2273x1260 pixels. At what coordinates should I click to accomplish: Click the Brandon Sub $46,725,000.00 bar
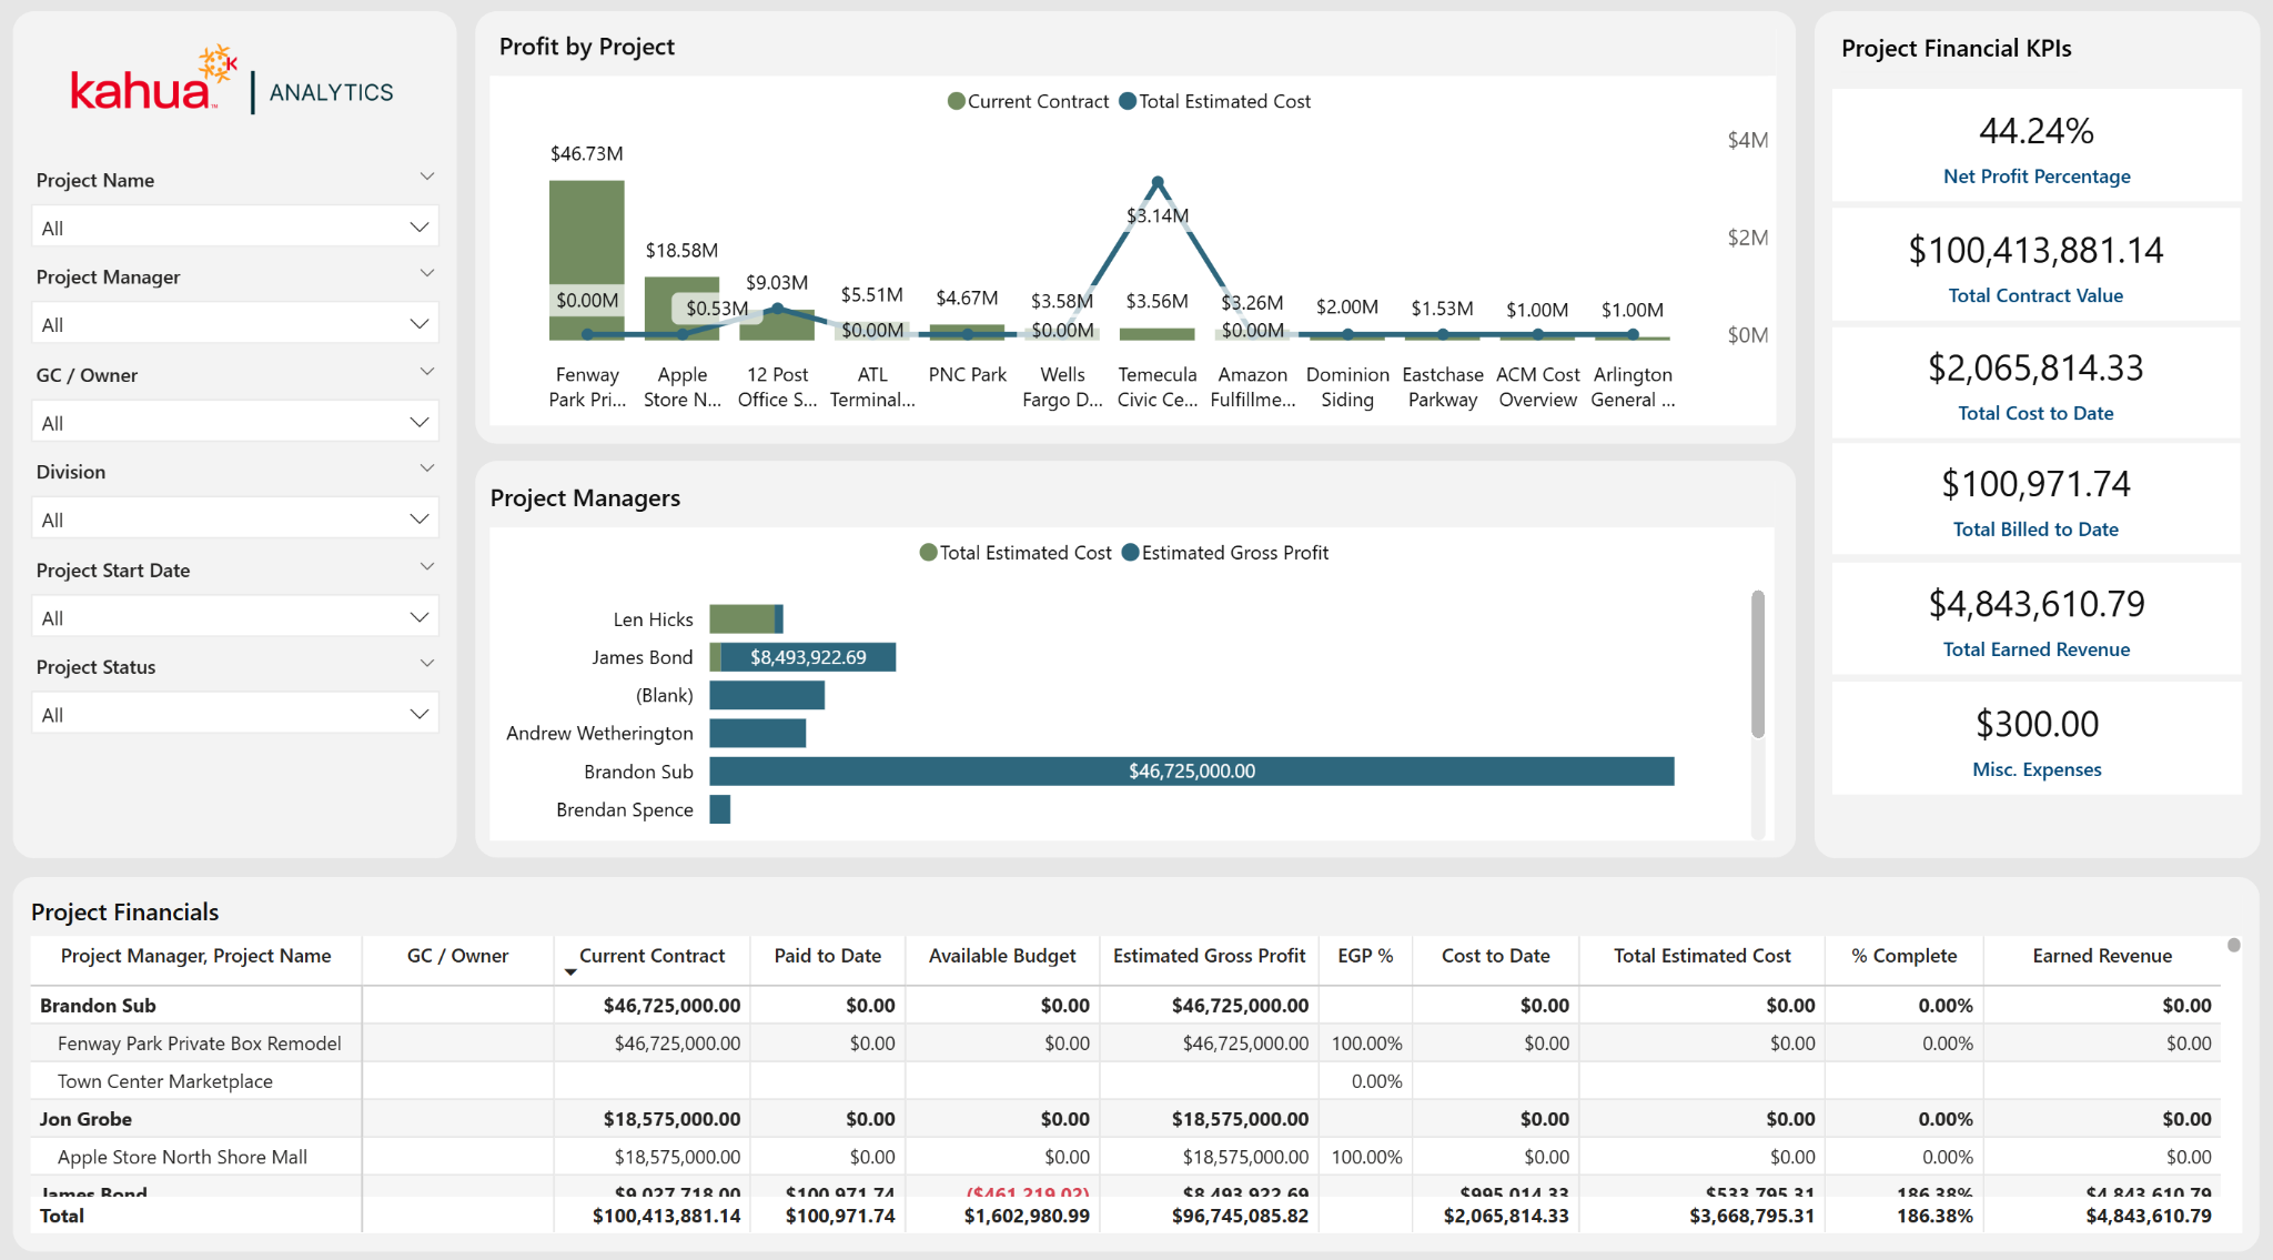point(1192,771)
